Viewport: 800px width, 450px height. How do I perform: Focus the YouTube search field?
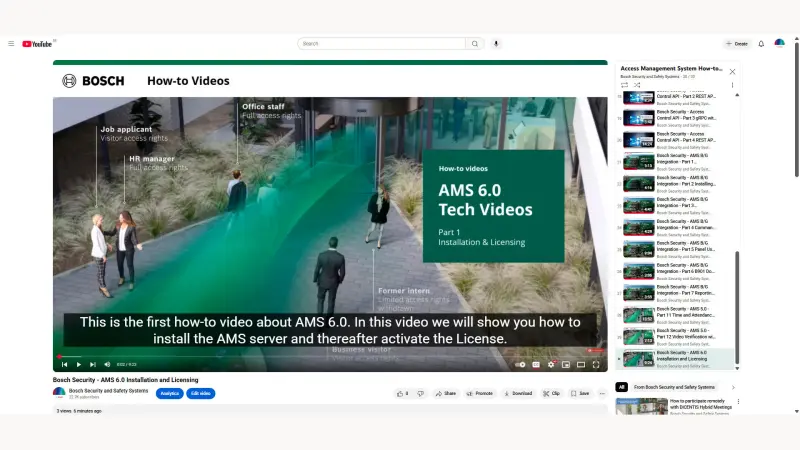pos(381,44)
